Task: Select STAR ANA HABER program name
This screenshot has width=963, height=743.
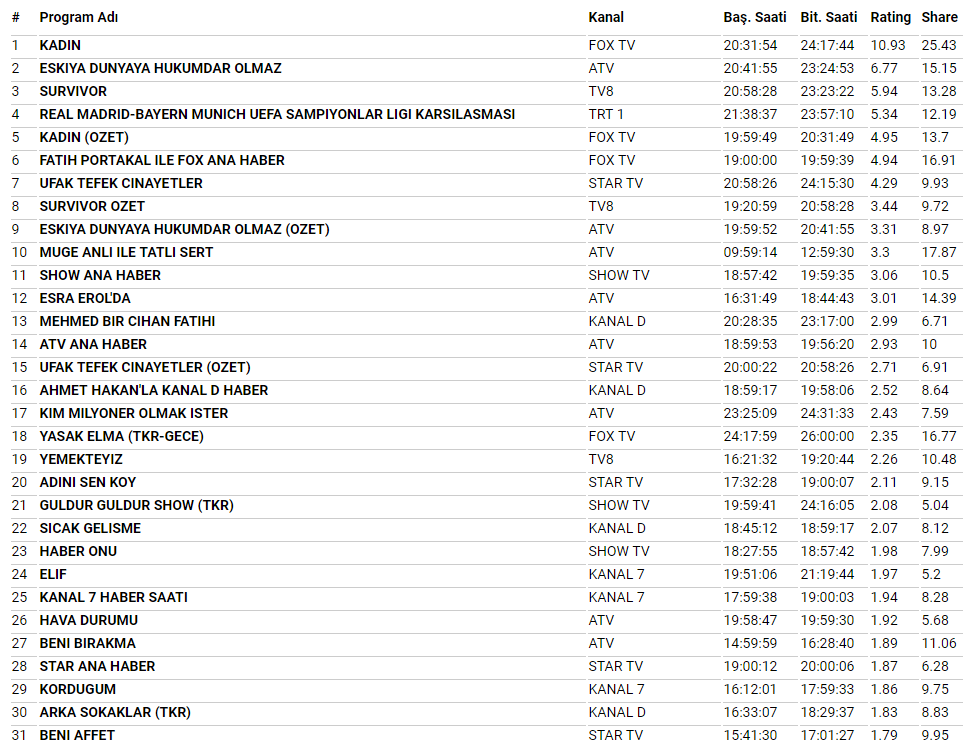Action: click(x=97, y=667)
